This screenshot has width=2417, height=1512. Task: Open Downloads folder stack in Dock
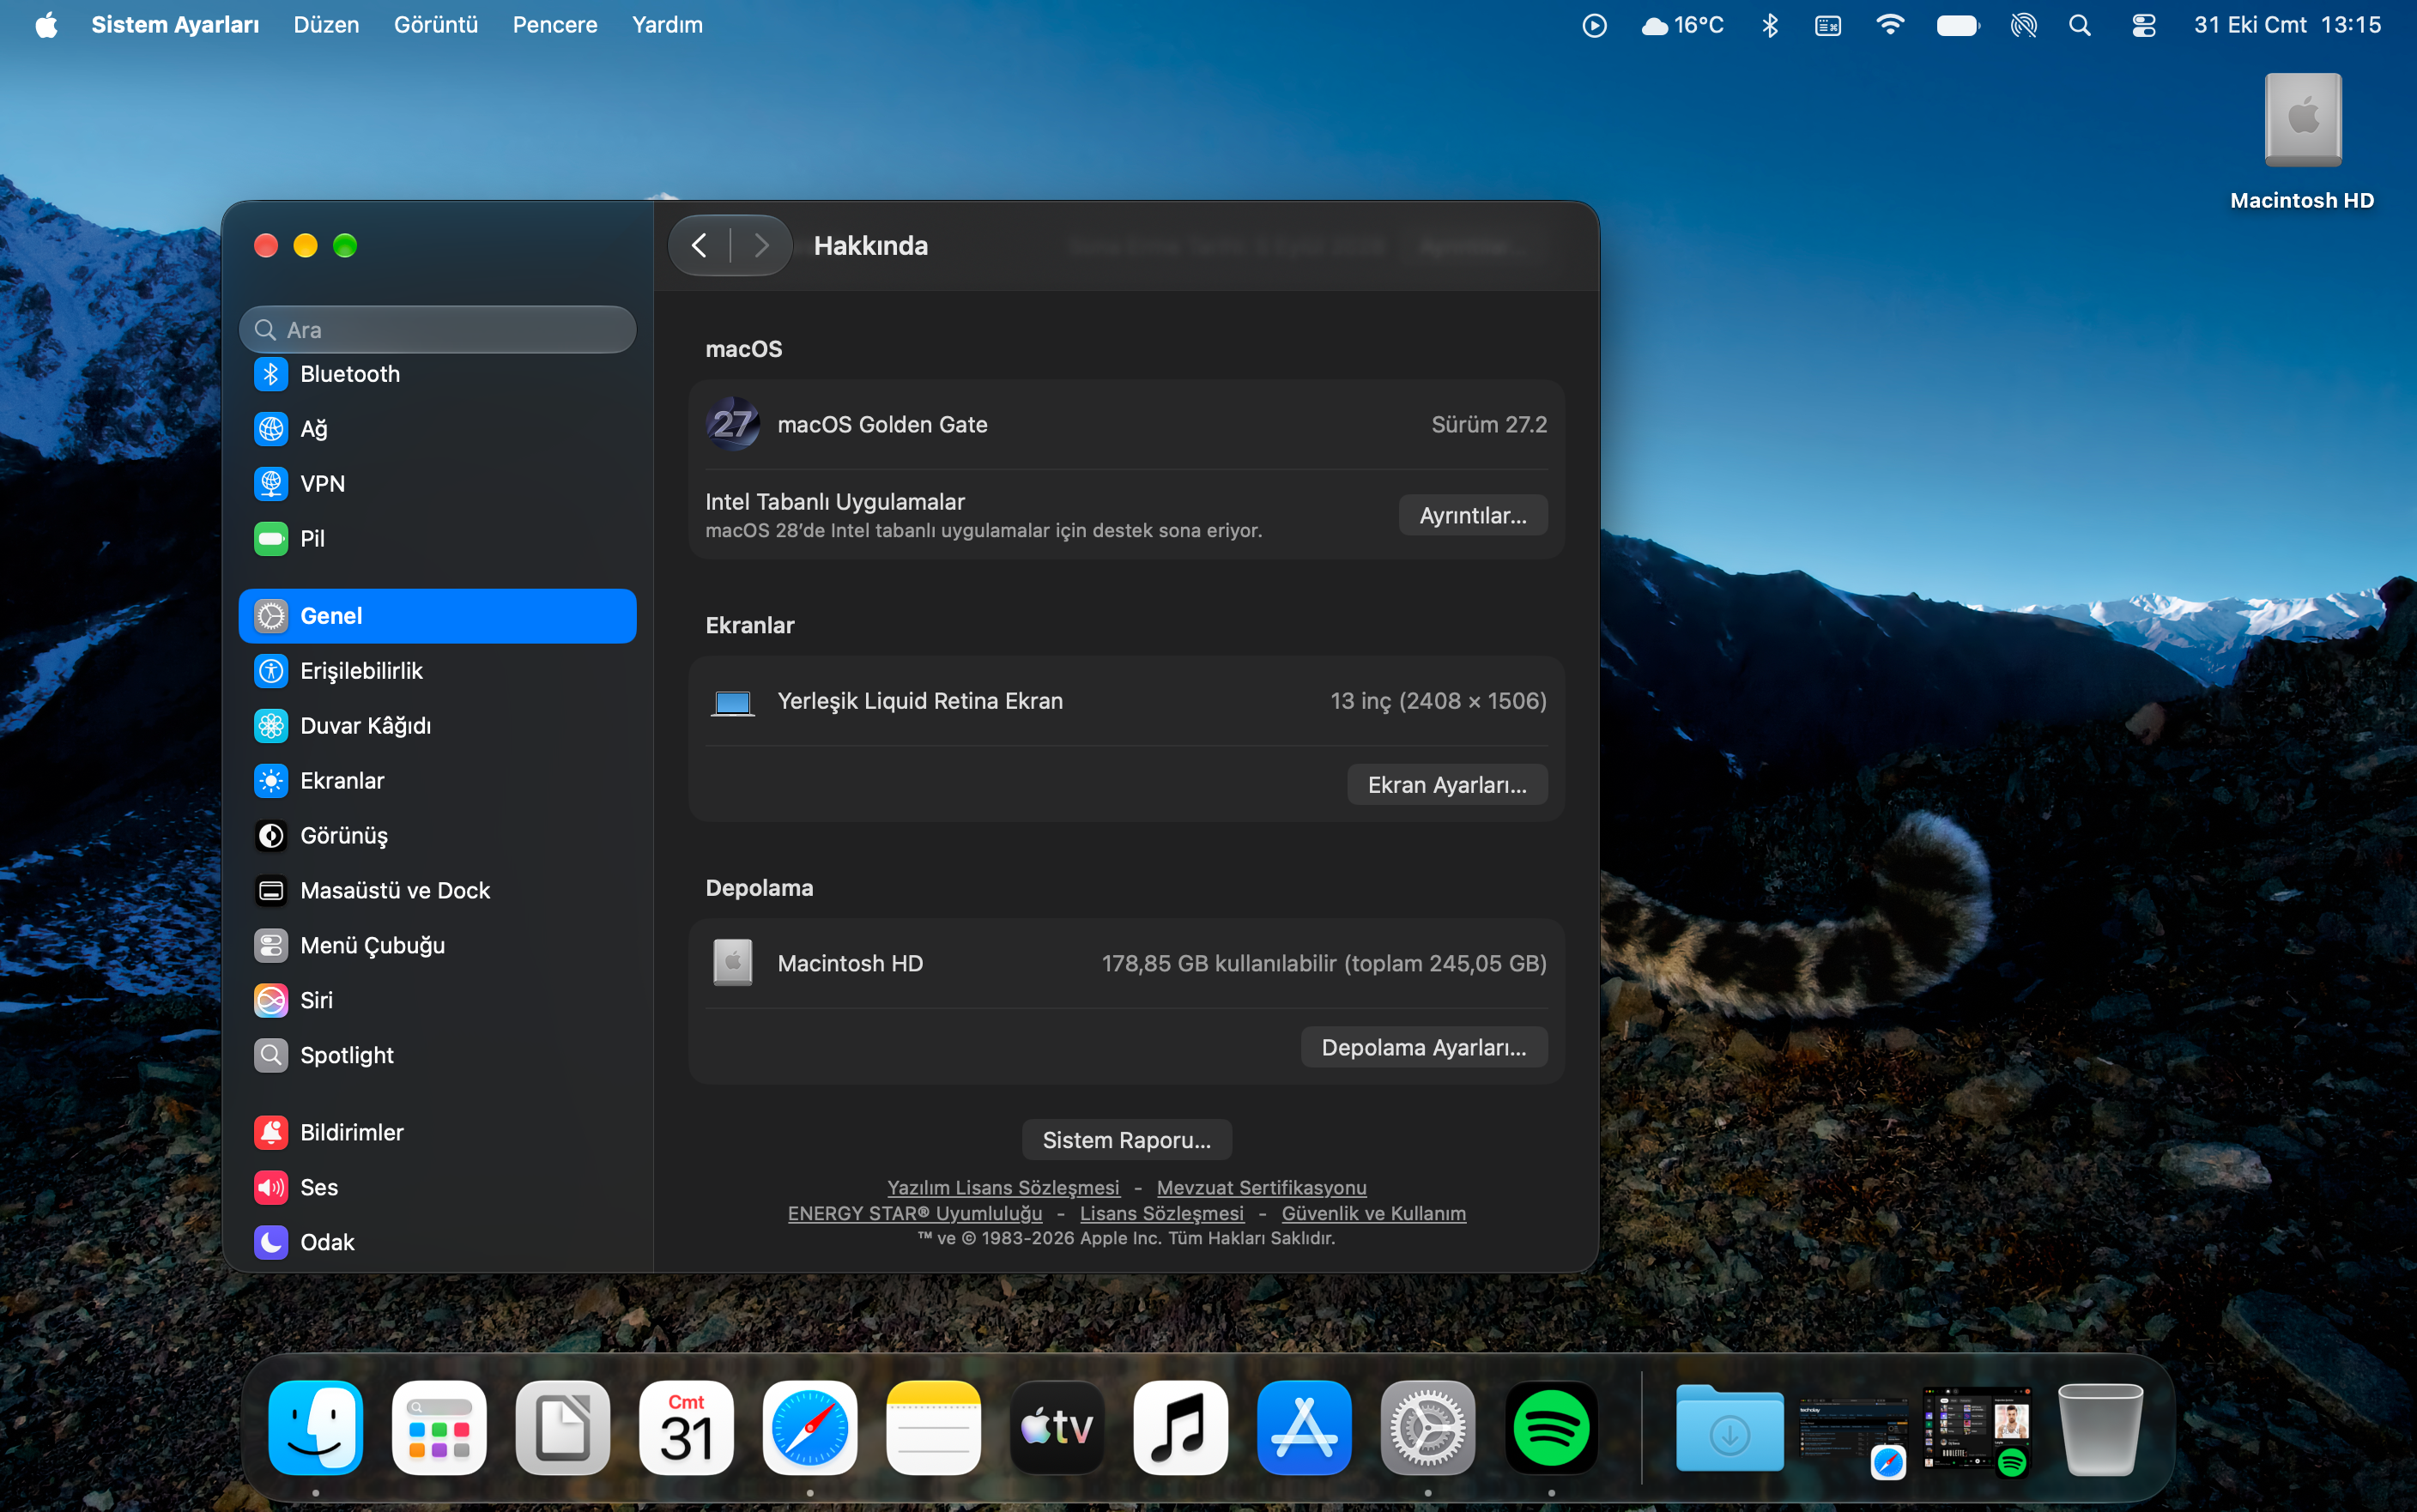[1729, 1428]
